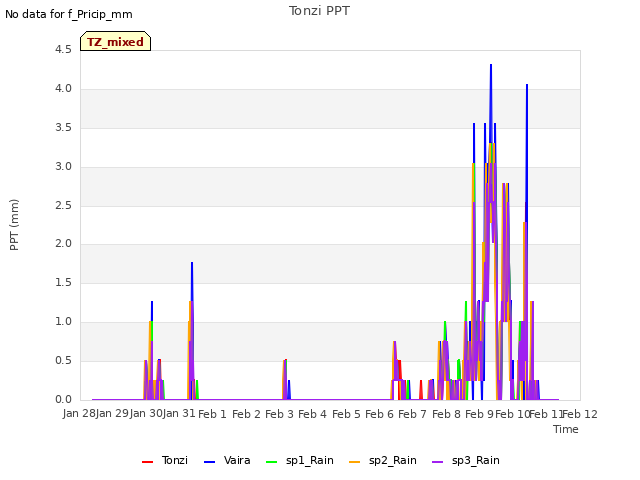Click the Feb 1 x-axis tick label
Screen dimensions: 640x480
[x=212, y=414]
